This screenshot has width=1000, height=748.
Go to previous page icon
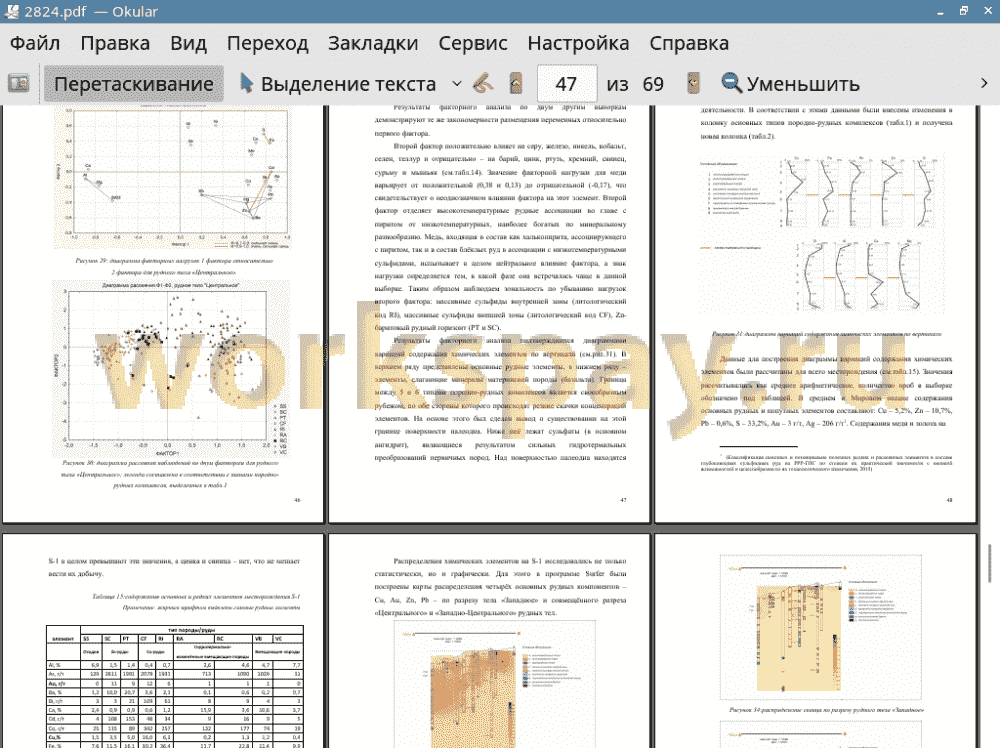point(516,84)
